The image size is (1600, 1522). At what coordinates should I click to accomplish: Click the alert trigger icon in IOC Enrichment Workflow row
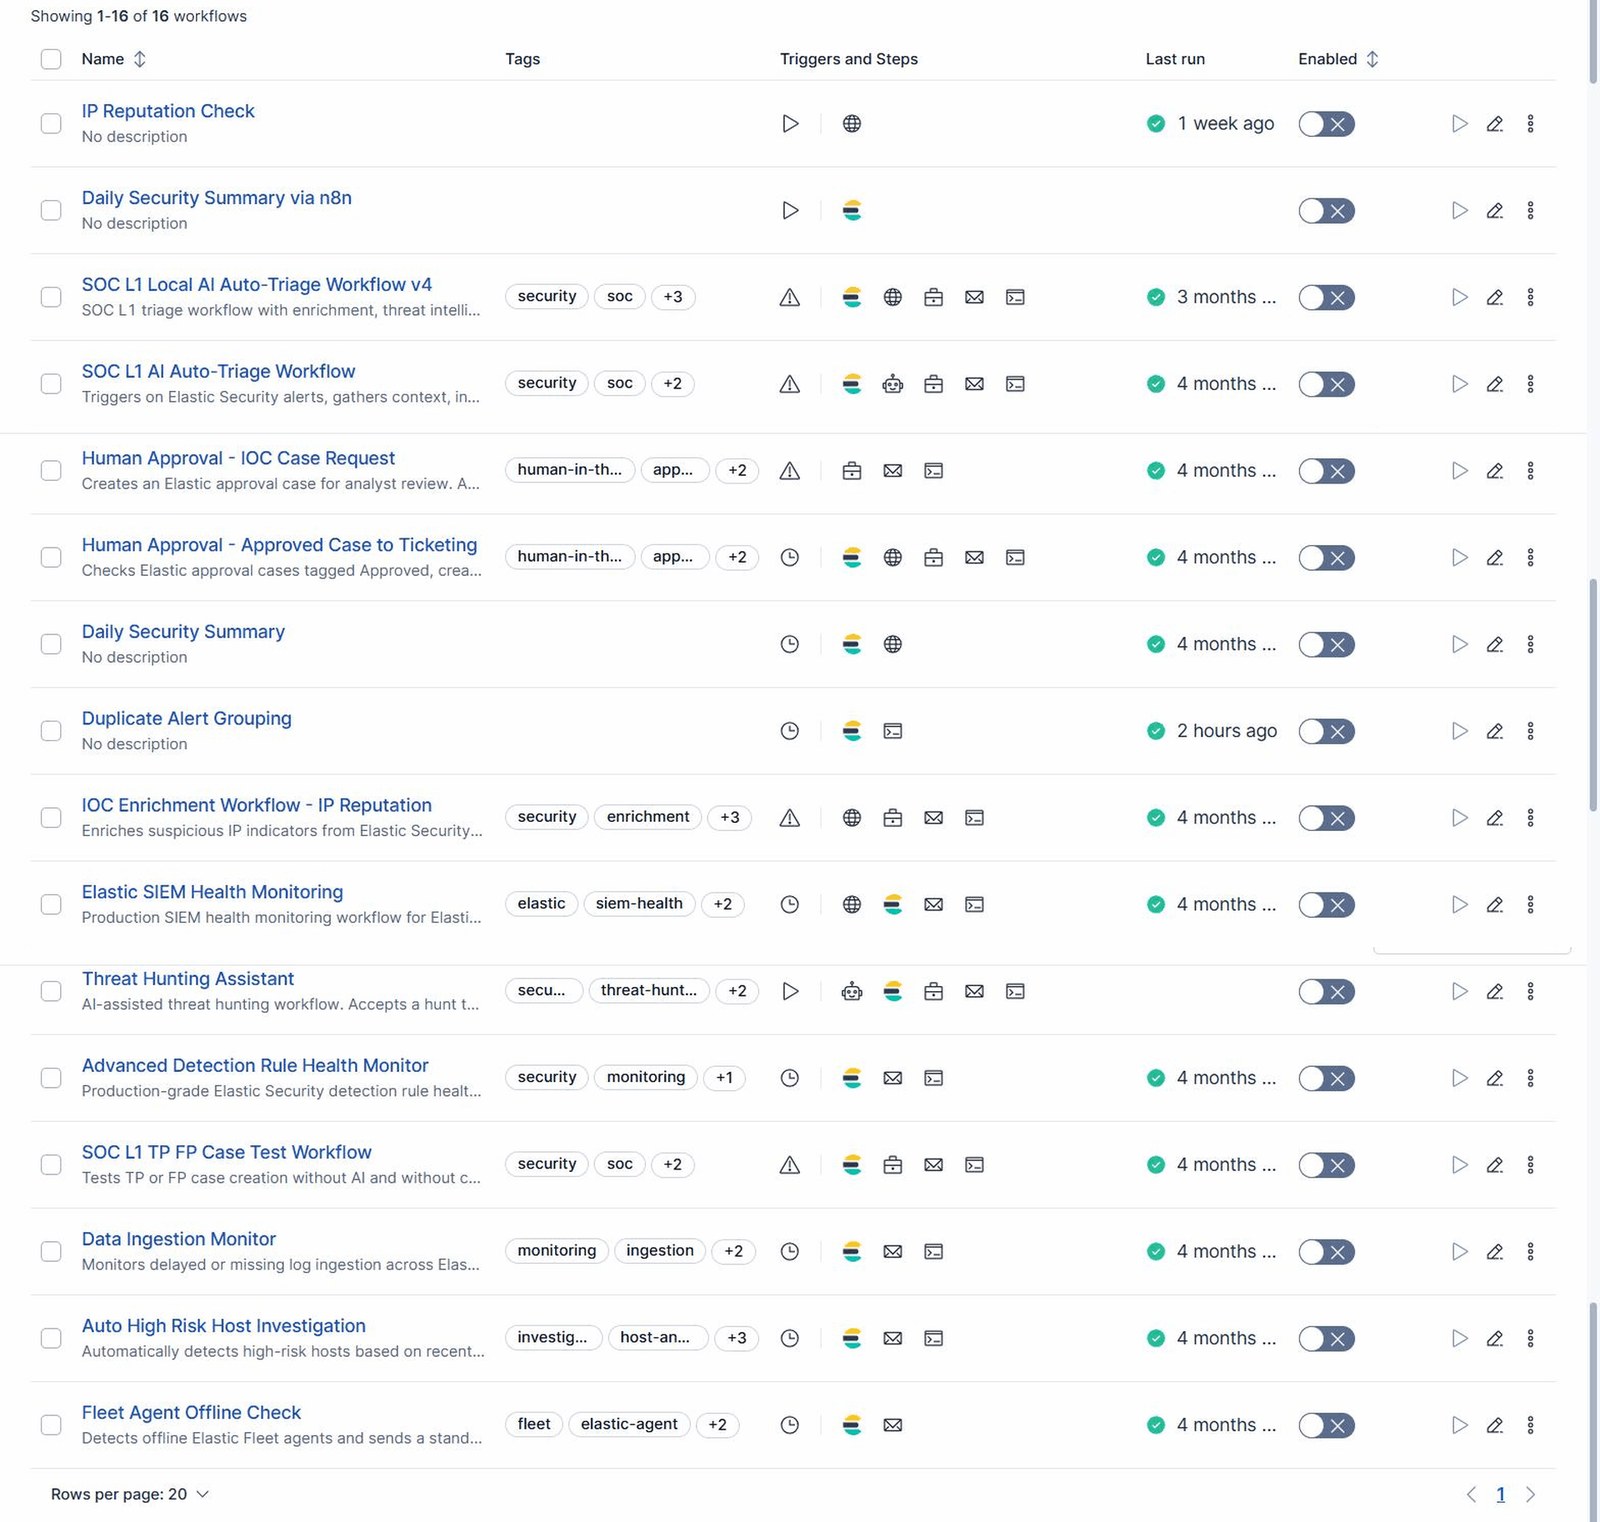click(x=790, y=818)
